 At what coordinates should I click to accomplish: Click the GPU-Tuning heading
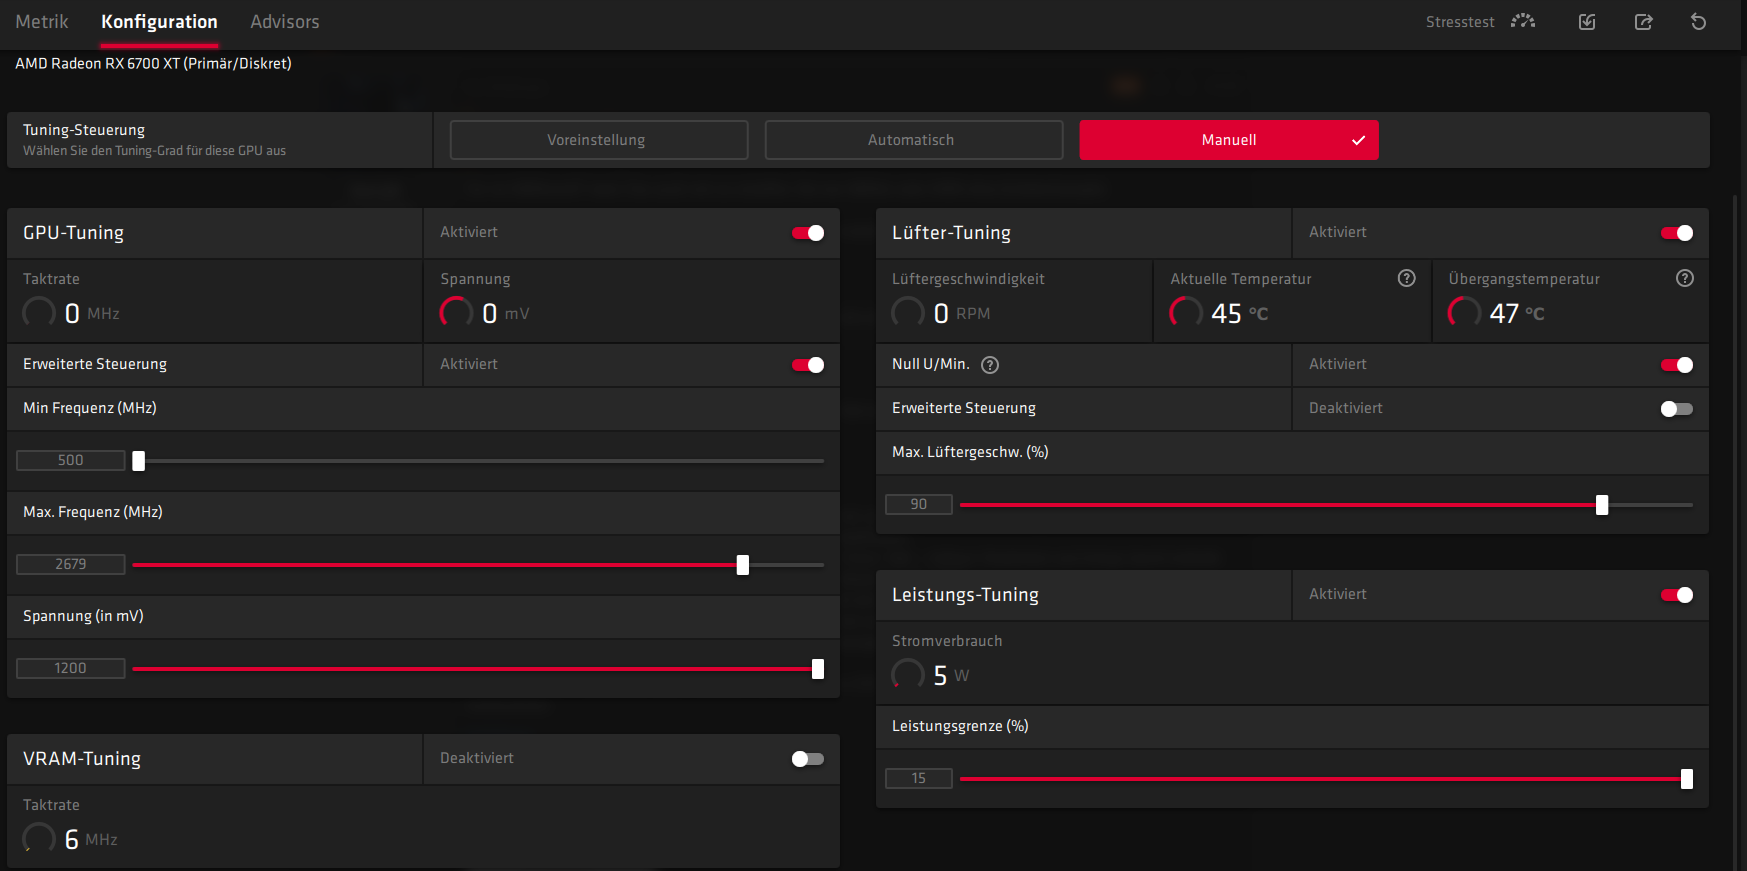click(x=73, y=233)
